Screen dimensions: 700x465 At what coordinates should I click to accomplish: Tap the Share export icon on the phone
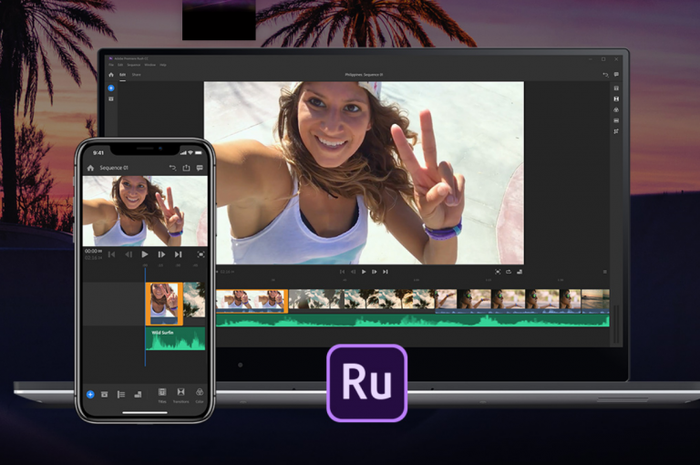(x=186, y=168)
